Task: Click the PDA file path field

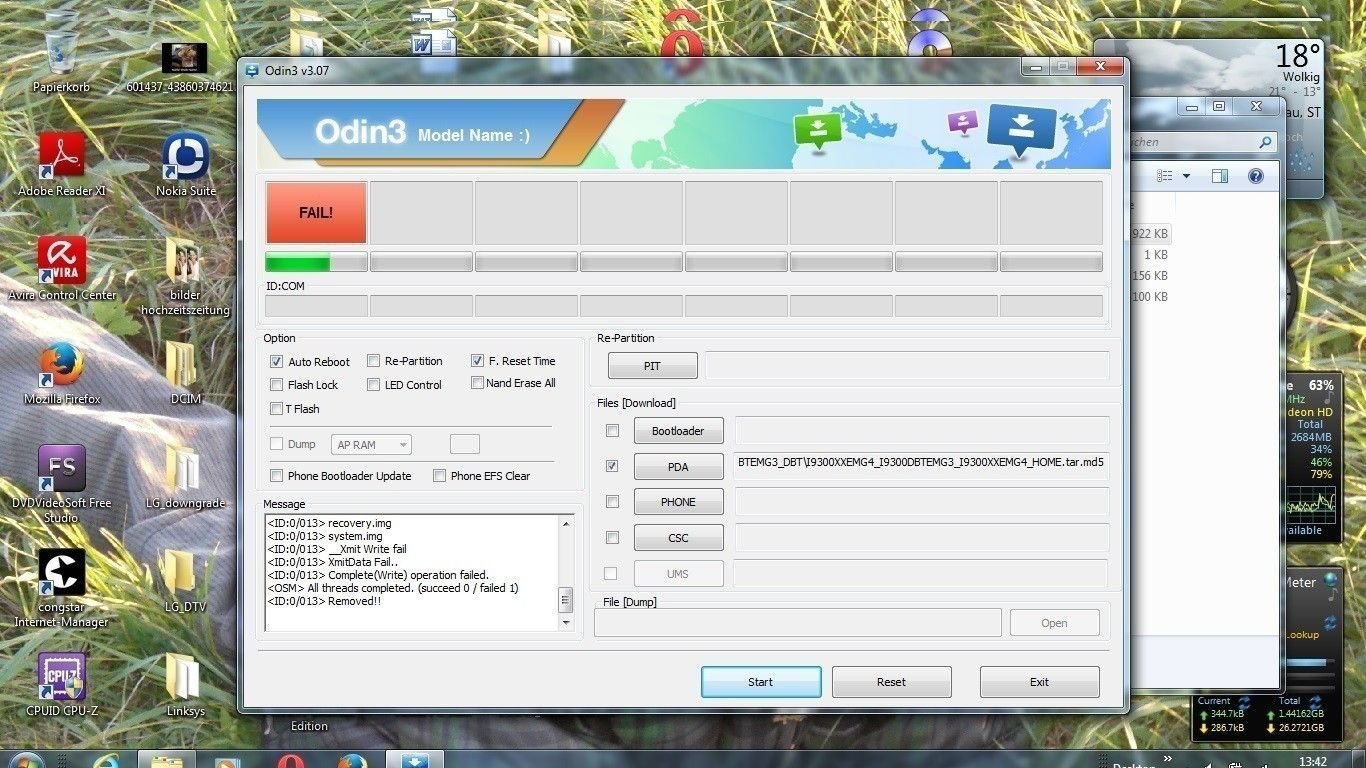Action: pyautogui.click(x=921, y=465)
